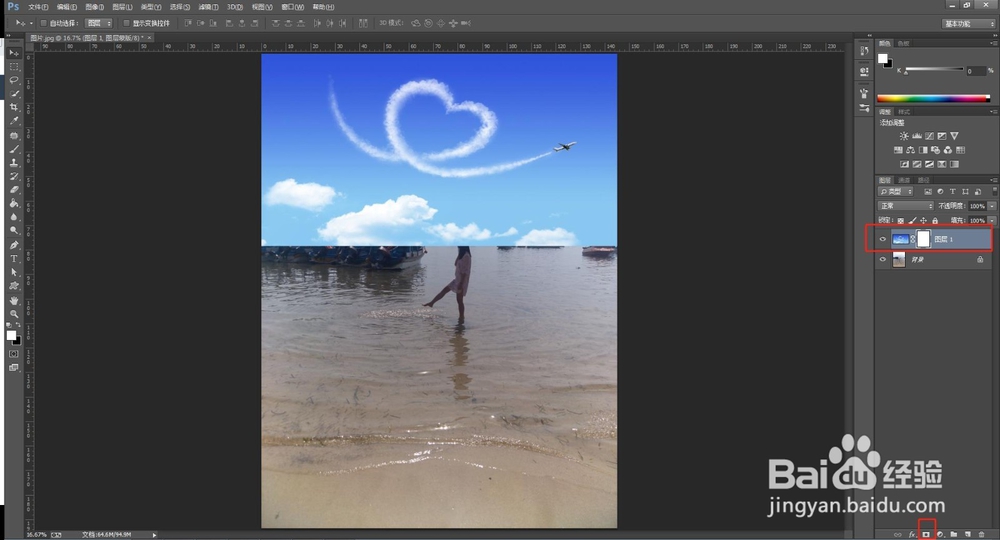The image size is (1000, 540).
Task: Enable Auto-Select checkbox in options bar
Action: click(43, 23)
